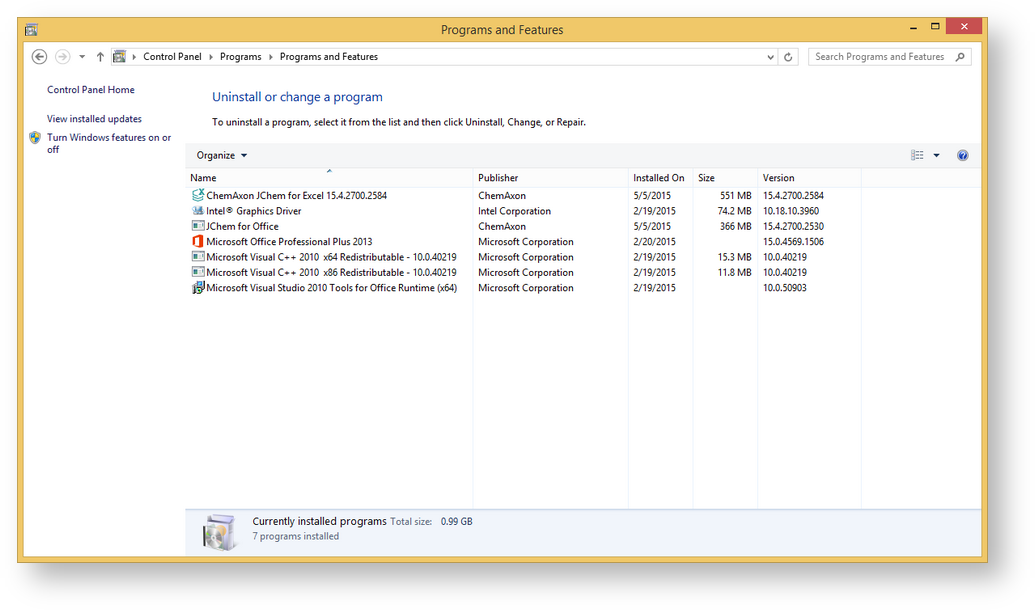The height and width of the screenshot is (611, 1036).
Task: Open the Organize dropdown menu
Action: point(221,155)
